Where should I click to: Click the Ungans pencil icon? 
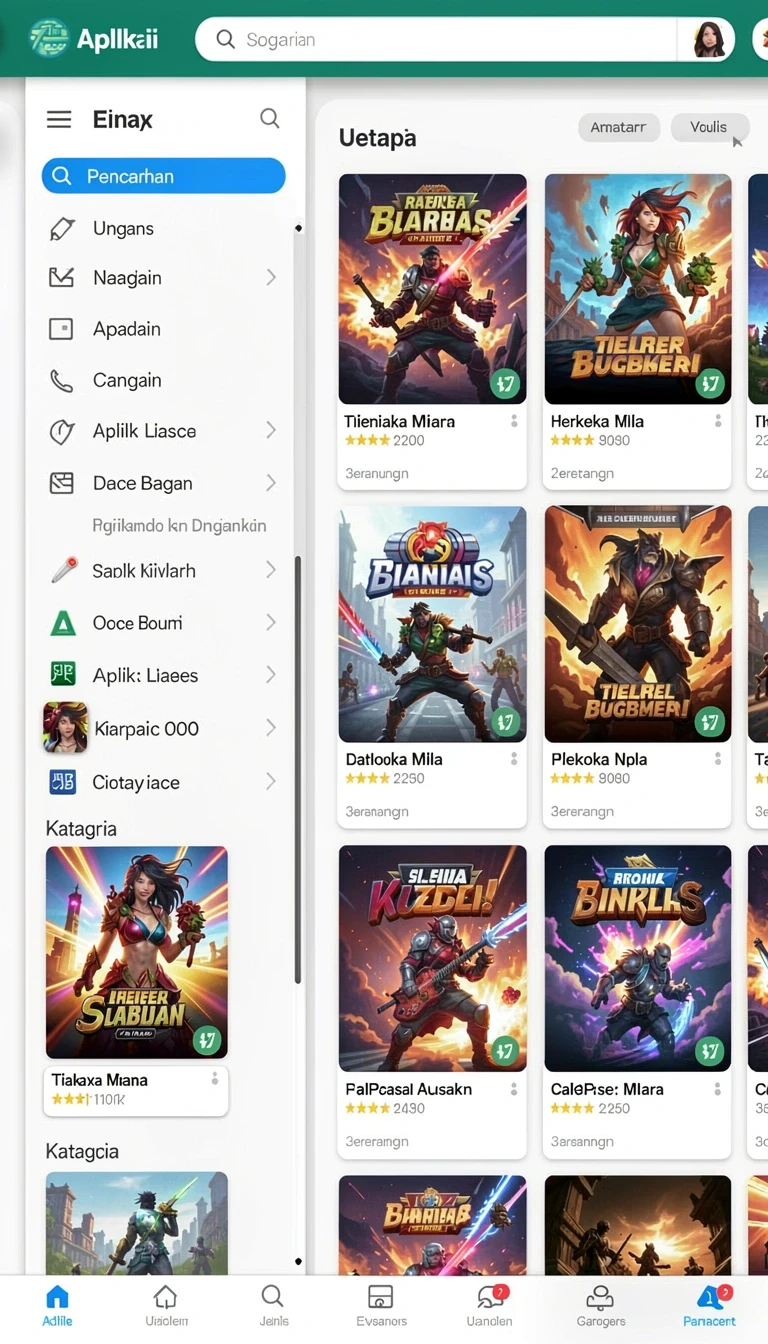pos(62,229)
